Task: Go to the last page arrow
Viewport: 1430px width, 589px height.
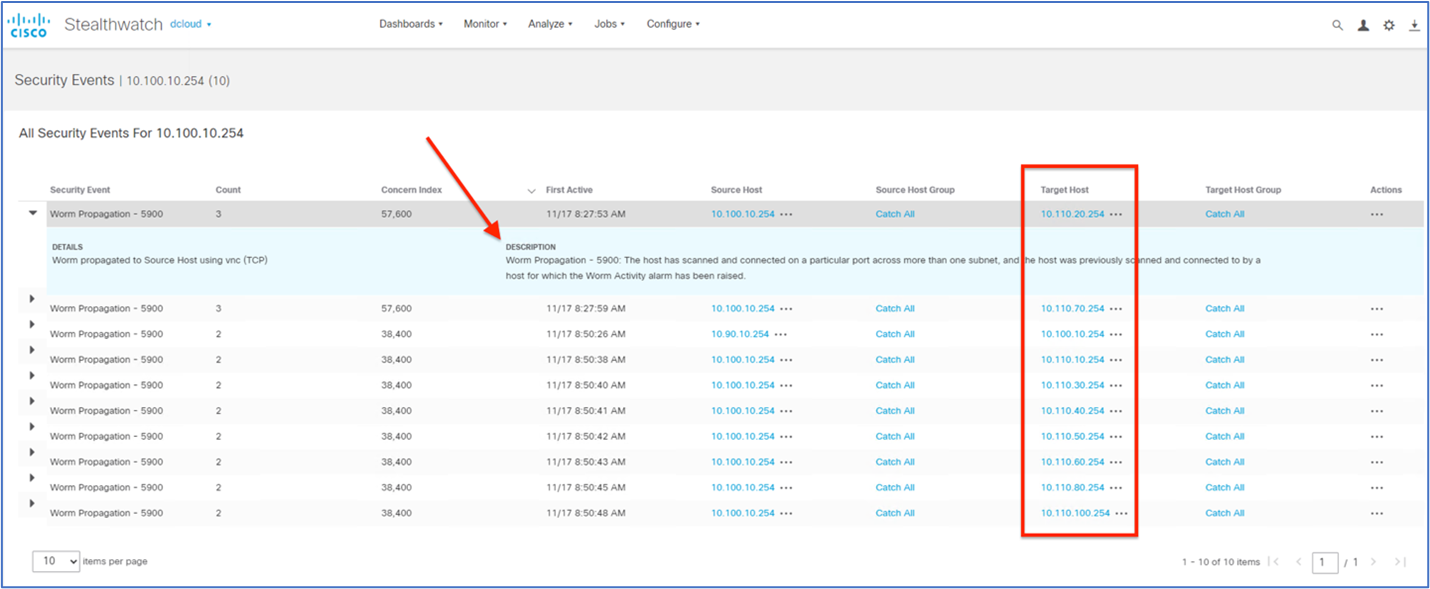Action: click(x=1400, y=562)
